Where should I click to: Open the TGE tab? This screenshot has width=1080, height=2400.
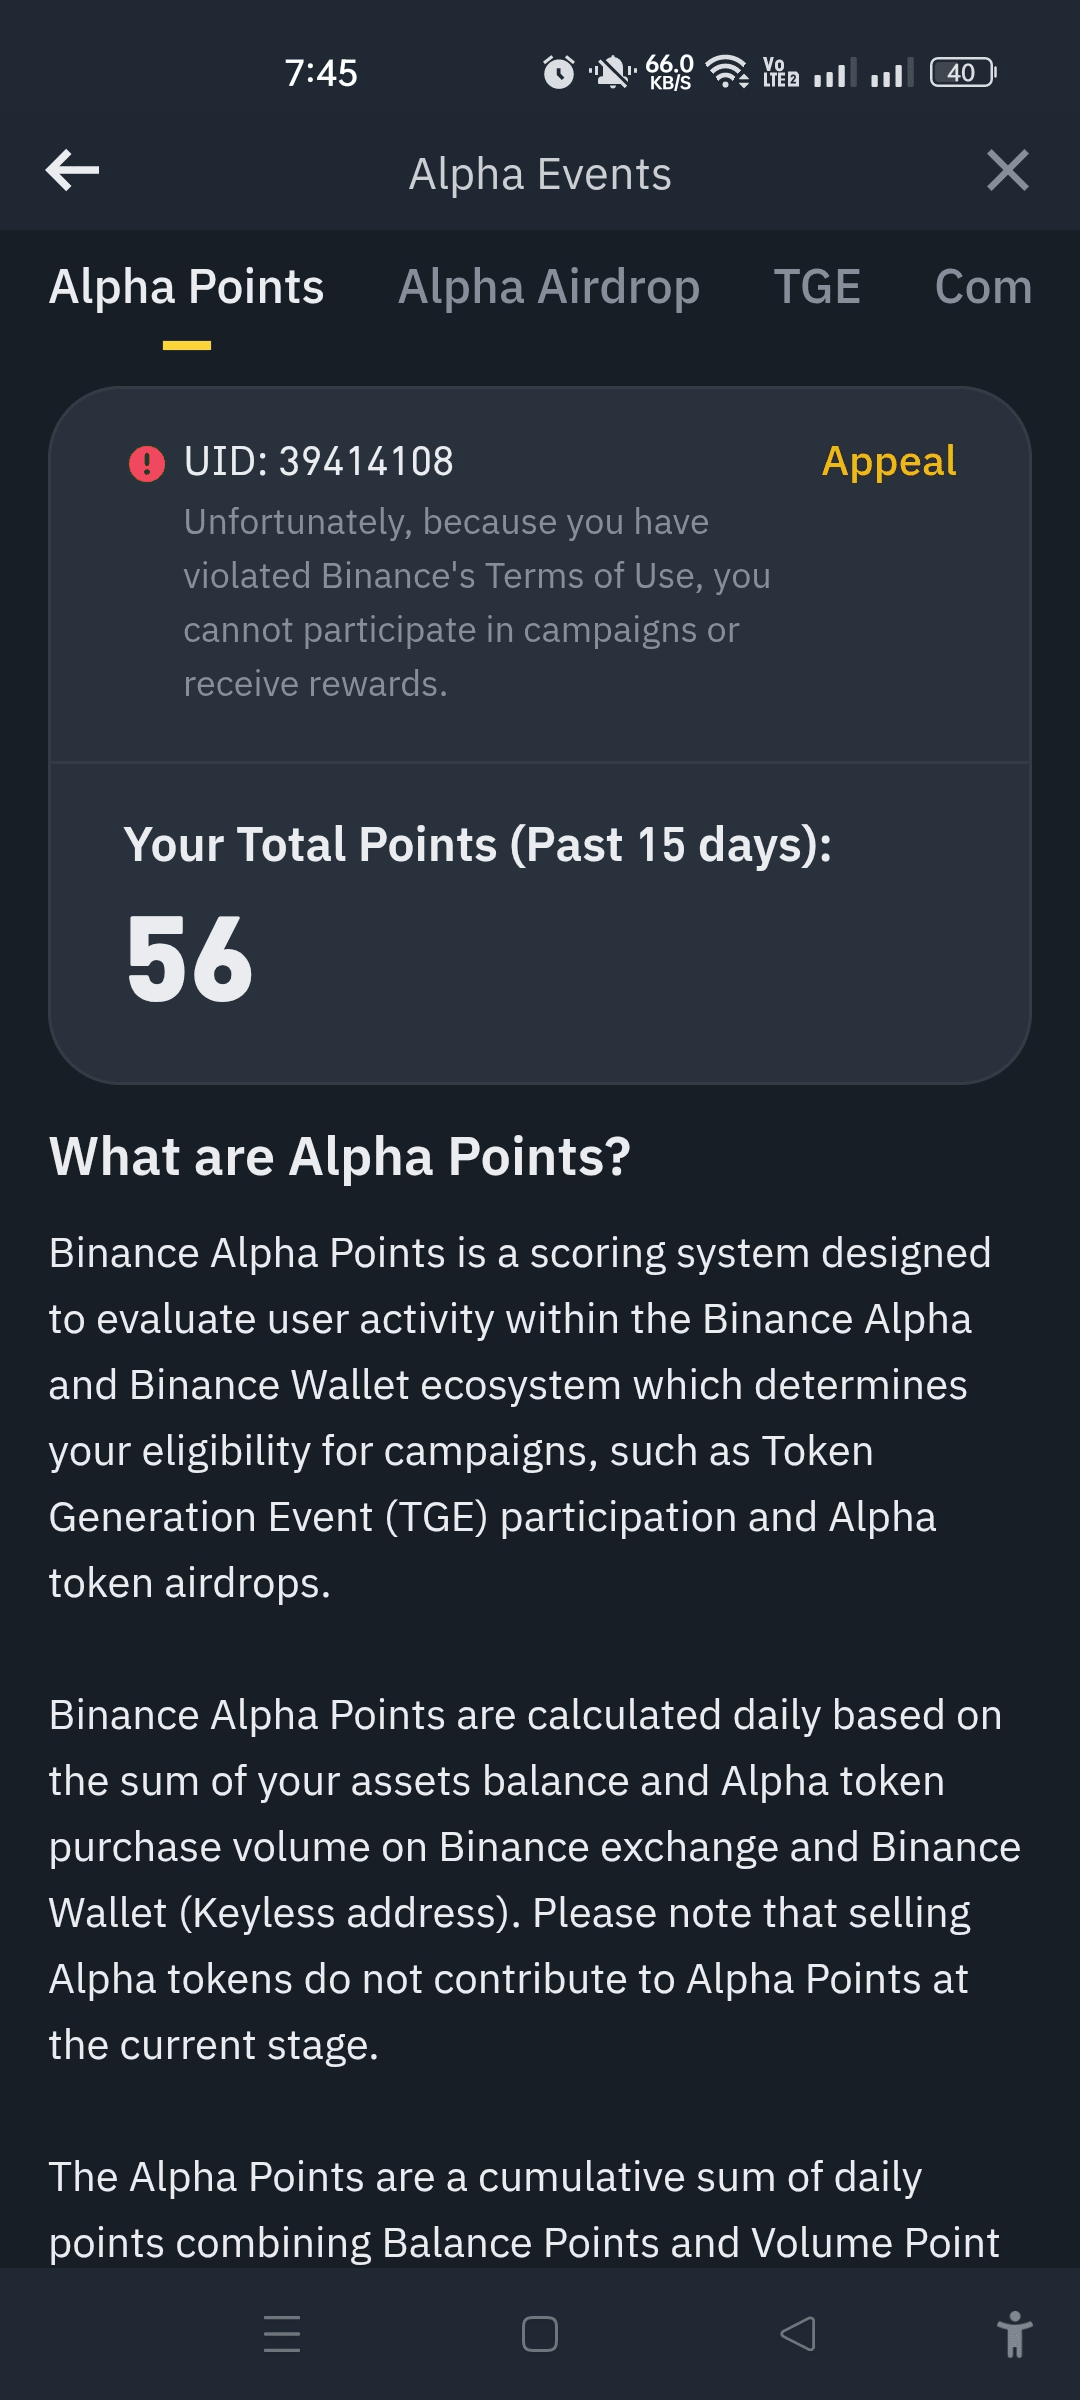click(817, 287)
